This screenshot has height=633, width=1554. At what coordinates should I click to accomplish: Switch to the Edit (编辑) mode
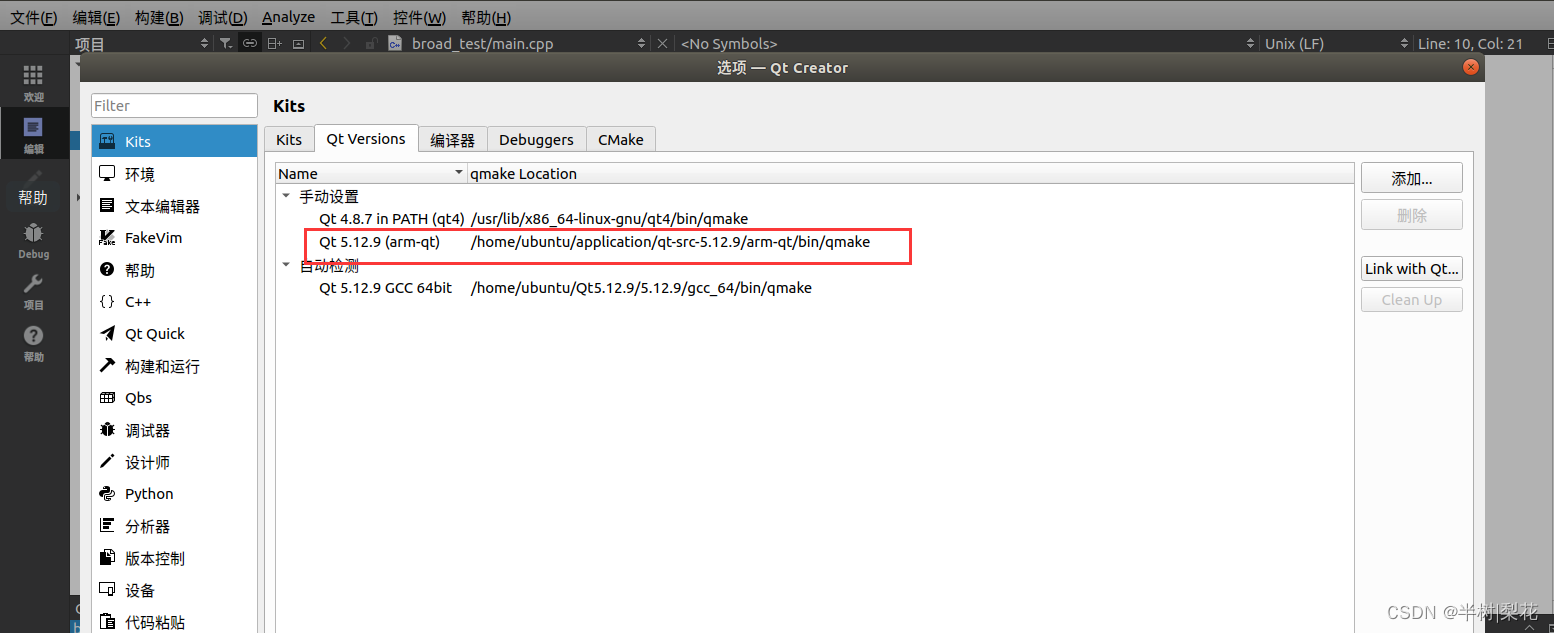click(x=34, y=136)
